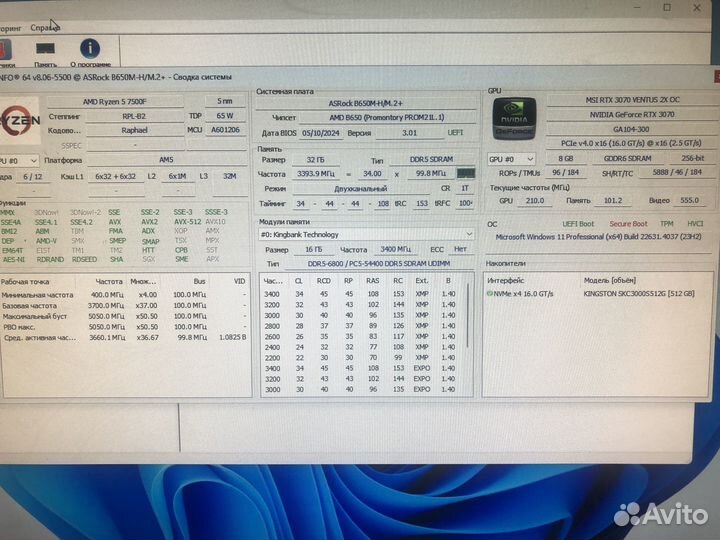Open the Мониторинг menu
Screen dimensions: 720x540
click(x=10, y=28)
